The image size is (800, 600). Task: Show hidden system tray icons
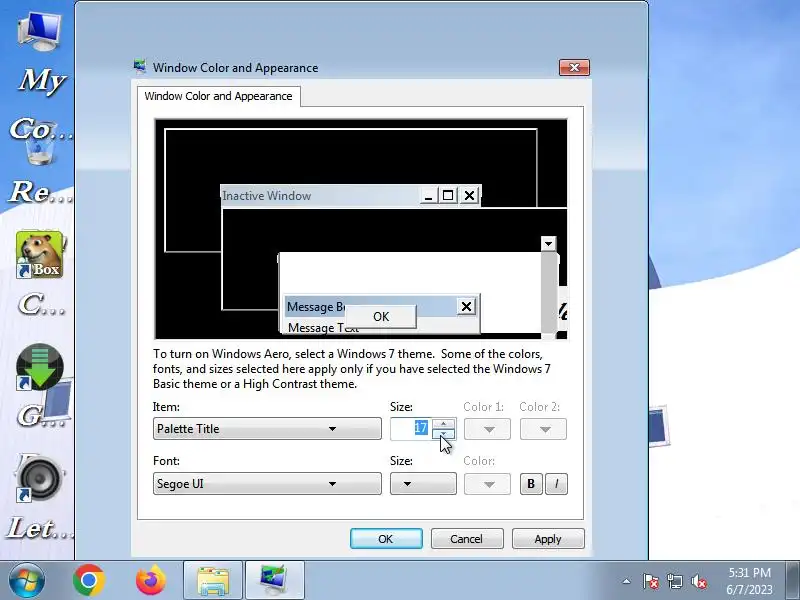(627, 581)
